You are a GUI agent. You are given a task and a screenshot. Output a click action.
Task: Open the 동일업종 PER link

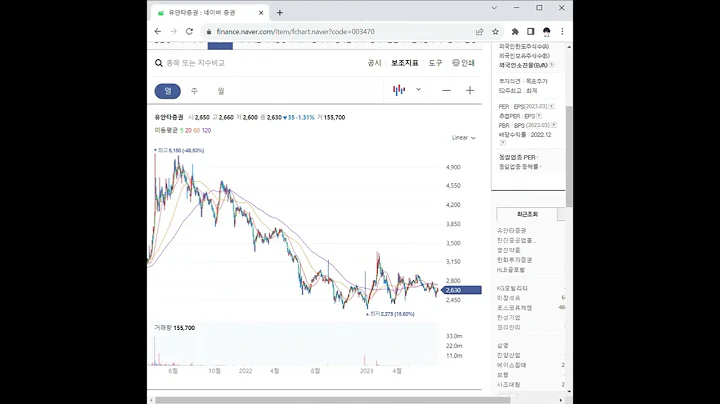tap(518, 157)
